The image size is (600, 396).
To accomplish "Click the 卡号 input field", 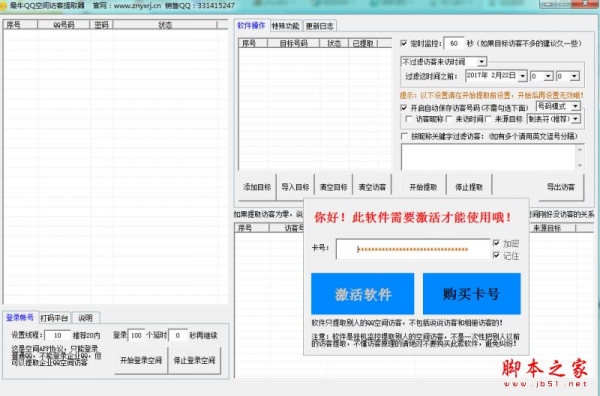I will (x=413, y=249).
